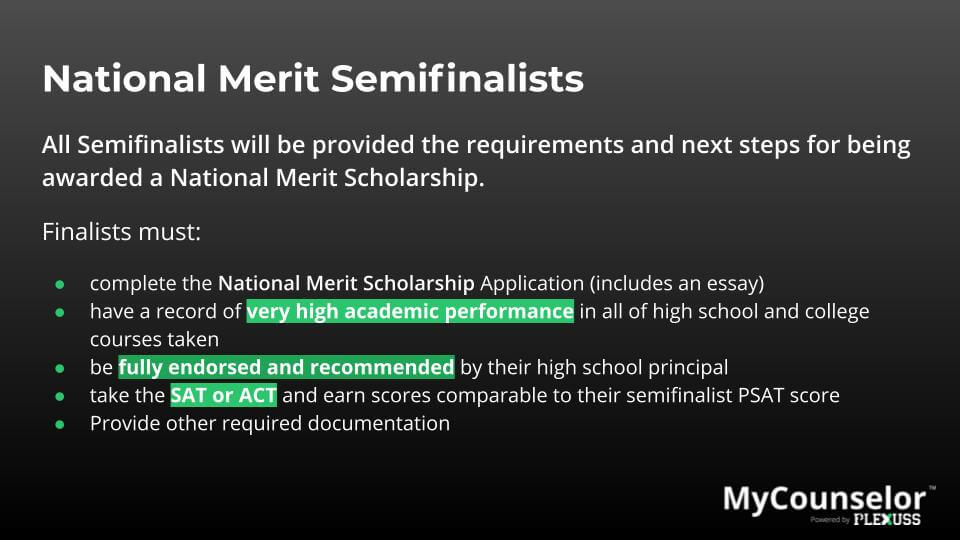Viewport: 960px width, 540px height.
Task: Click the MyCounselor logo
Action: pos(824,500)
